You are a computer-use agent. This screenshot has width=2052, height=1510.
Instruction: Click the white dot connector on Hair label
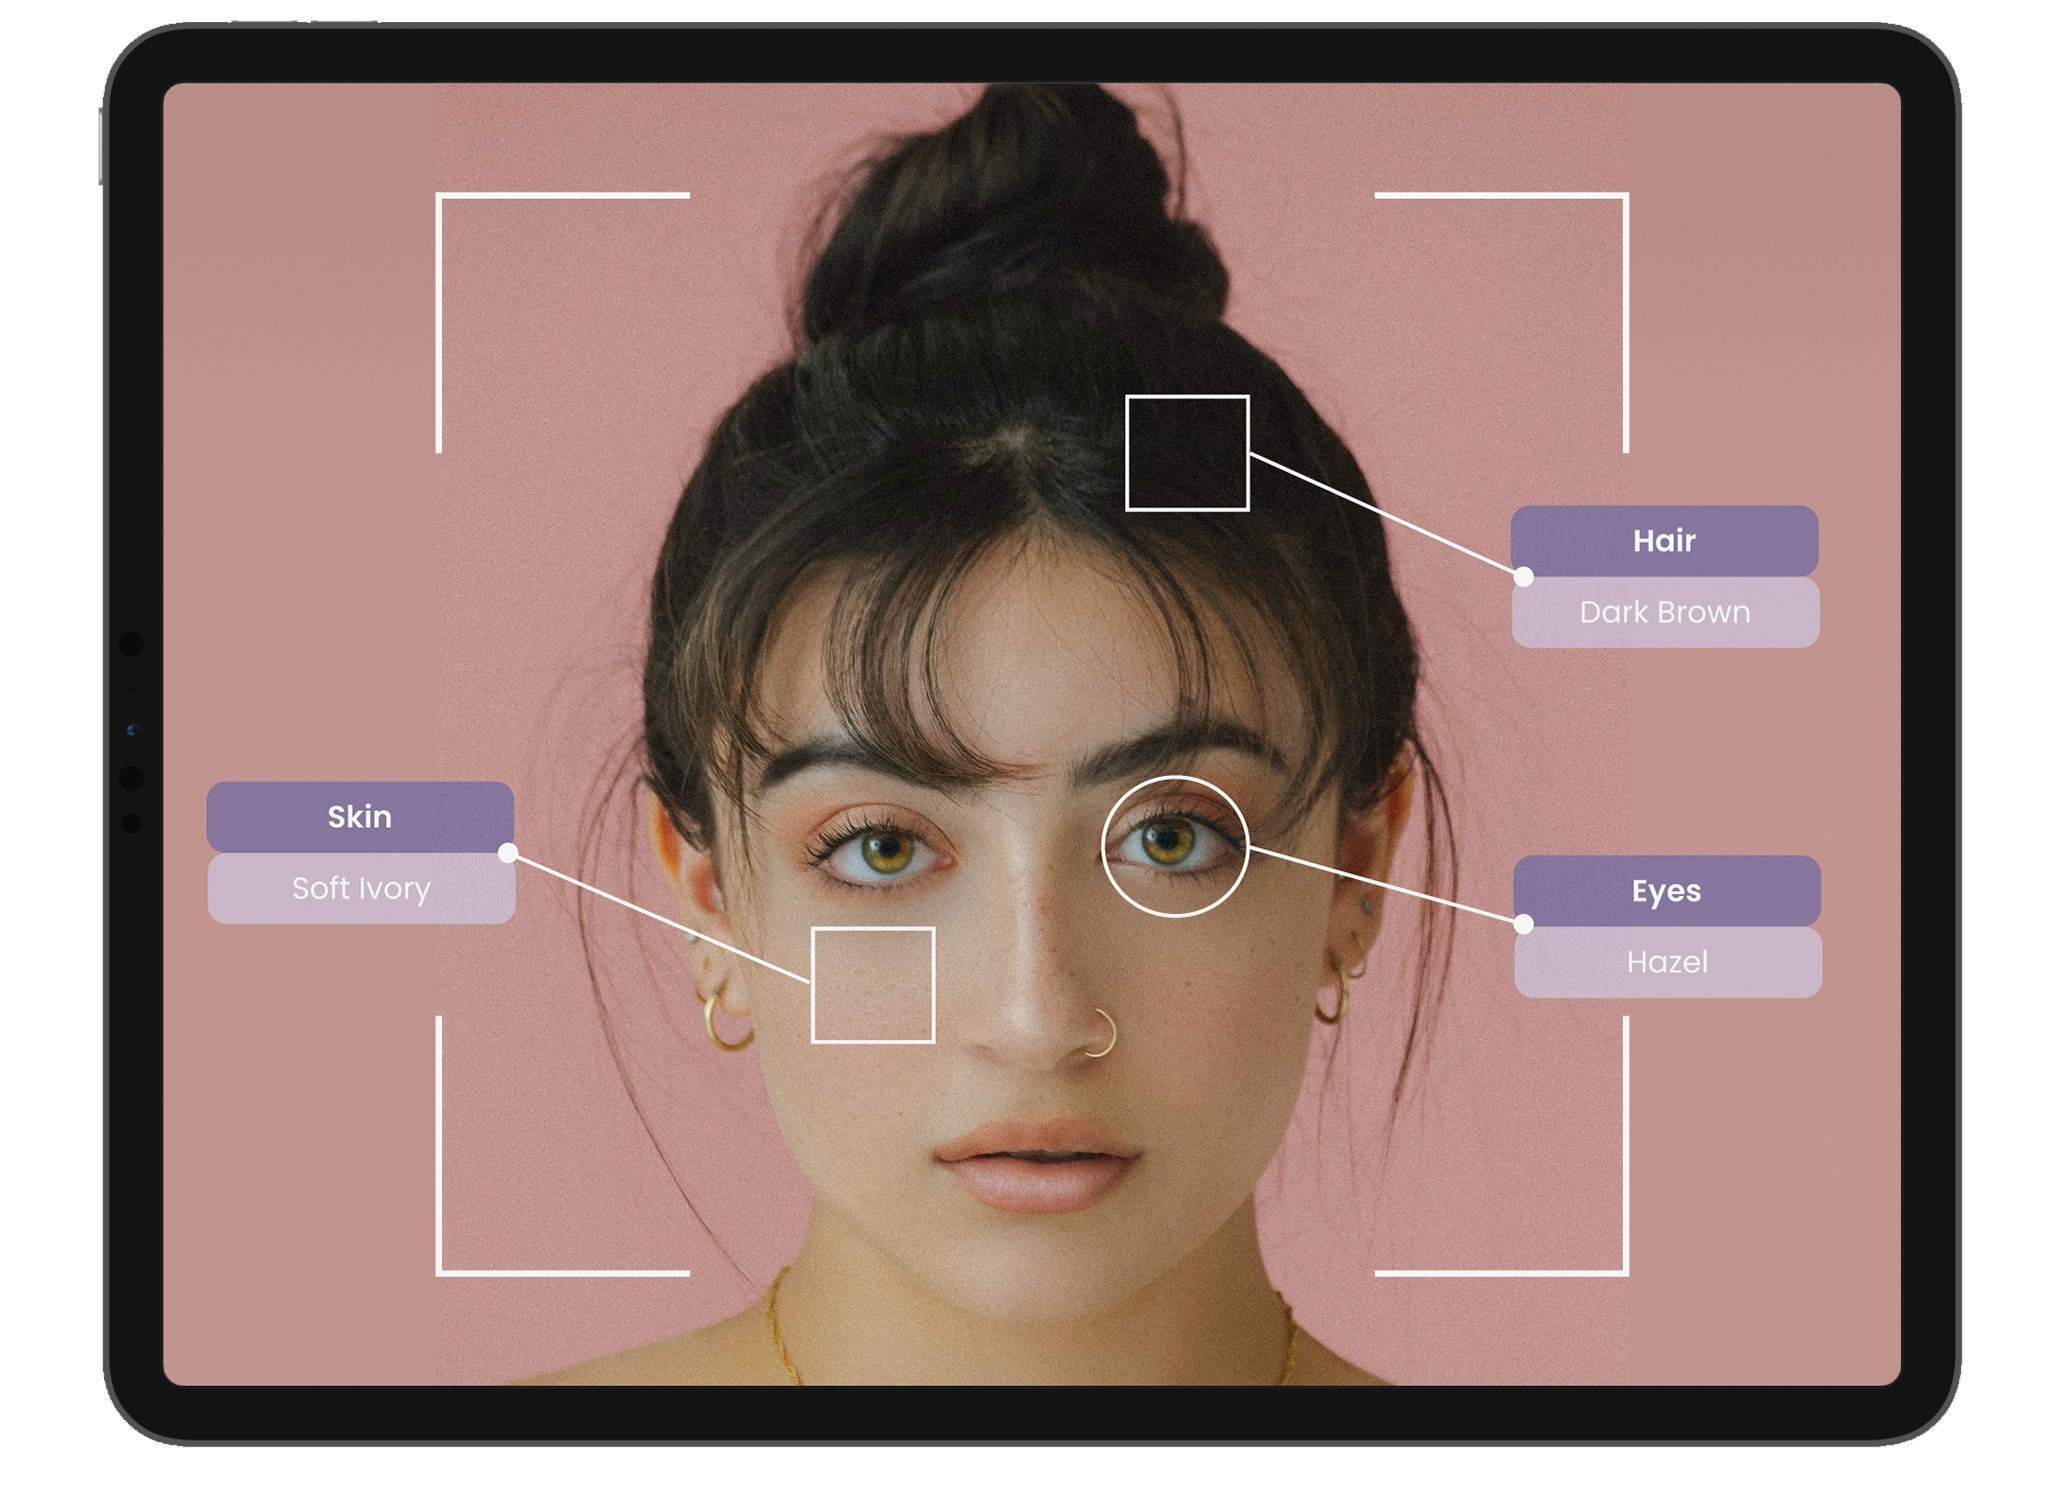coord(1523,577)
